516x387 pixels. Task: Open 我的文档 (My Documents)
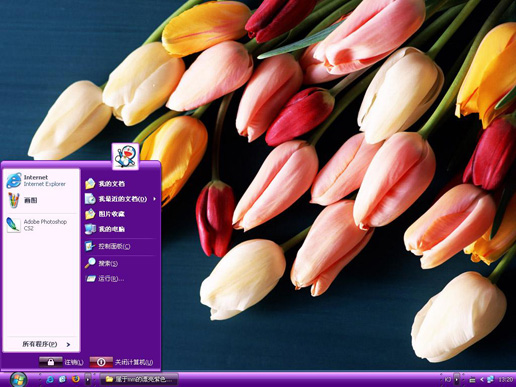pos(120,184)
